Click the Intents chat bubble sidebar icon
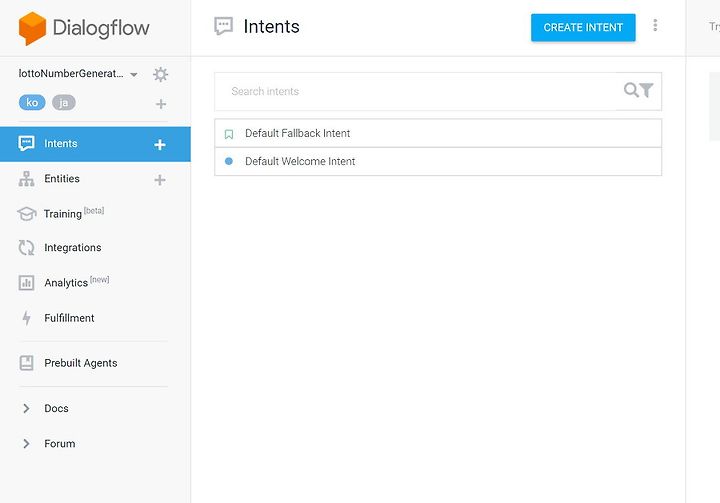 (26, 143)
